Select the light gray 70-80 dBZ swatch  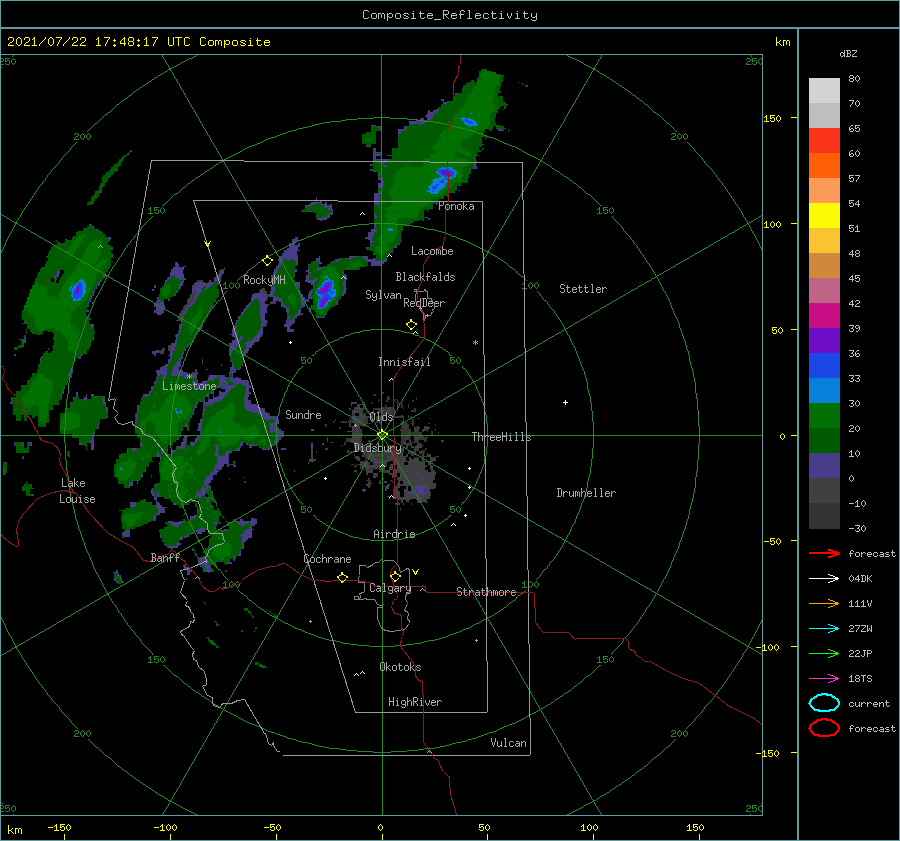(824, 91)
